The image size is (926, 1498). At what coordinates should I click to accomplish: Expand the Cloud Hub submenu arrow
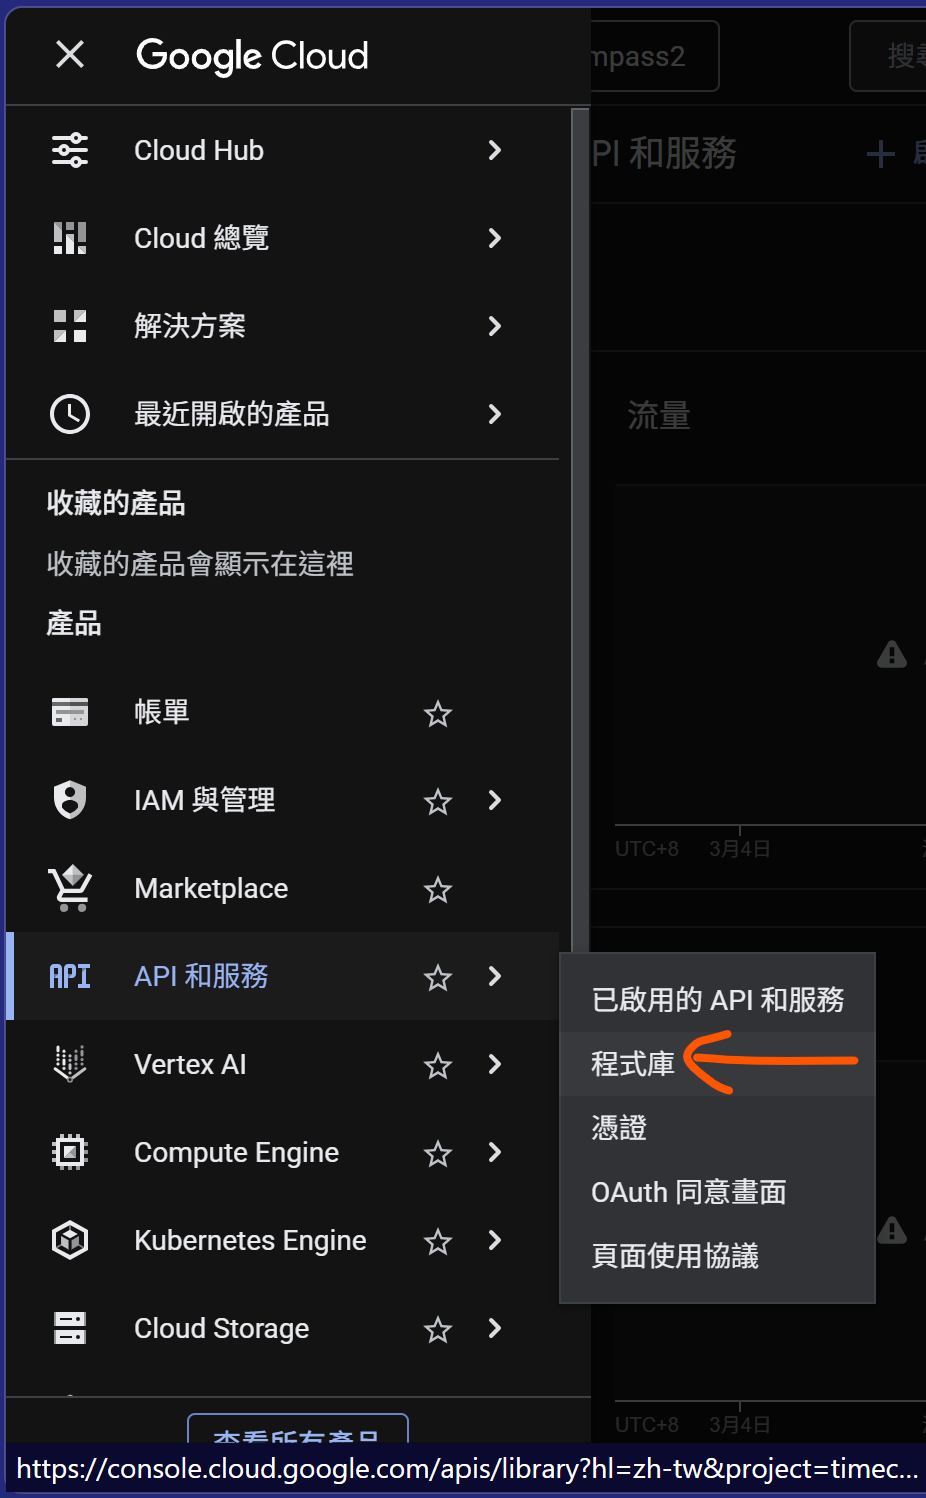tap(494, 150)
